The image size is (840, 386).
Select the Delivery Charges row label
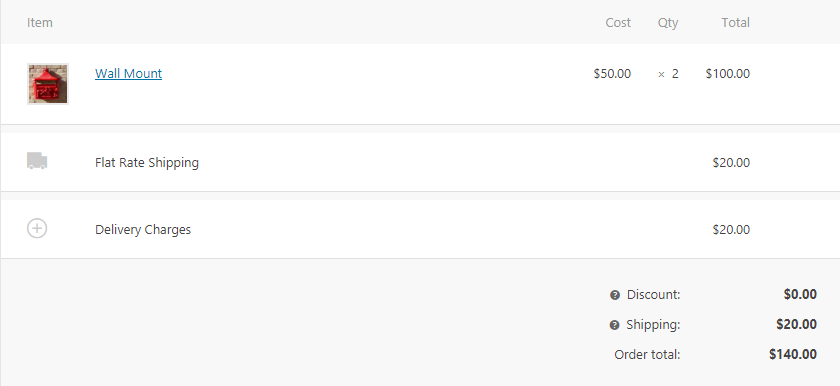point(143,230)
